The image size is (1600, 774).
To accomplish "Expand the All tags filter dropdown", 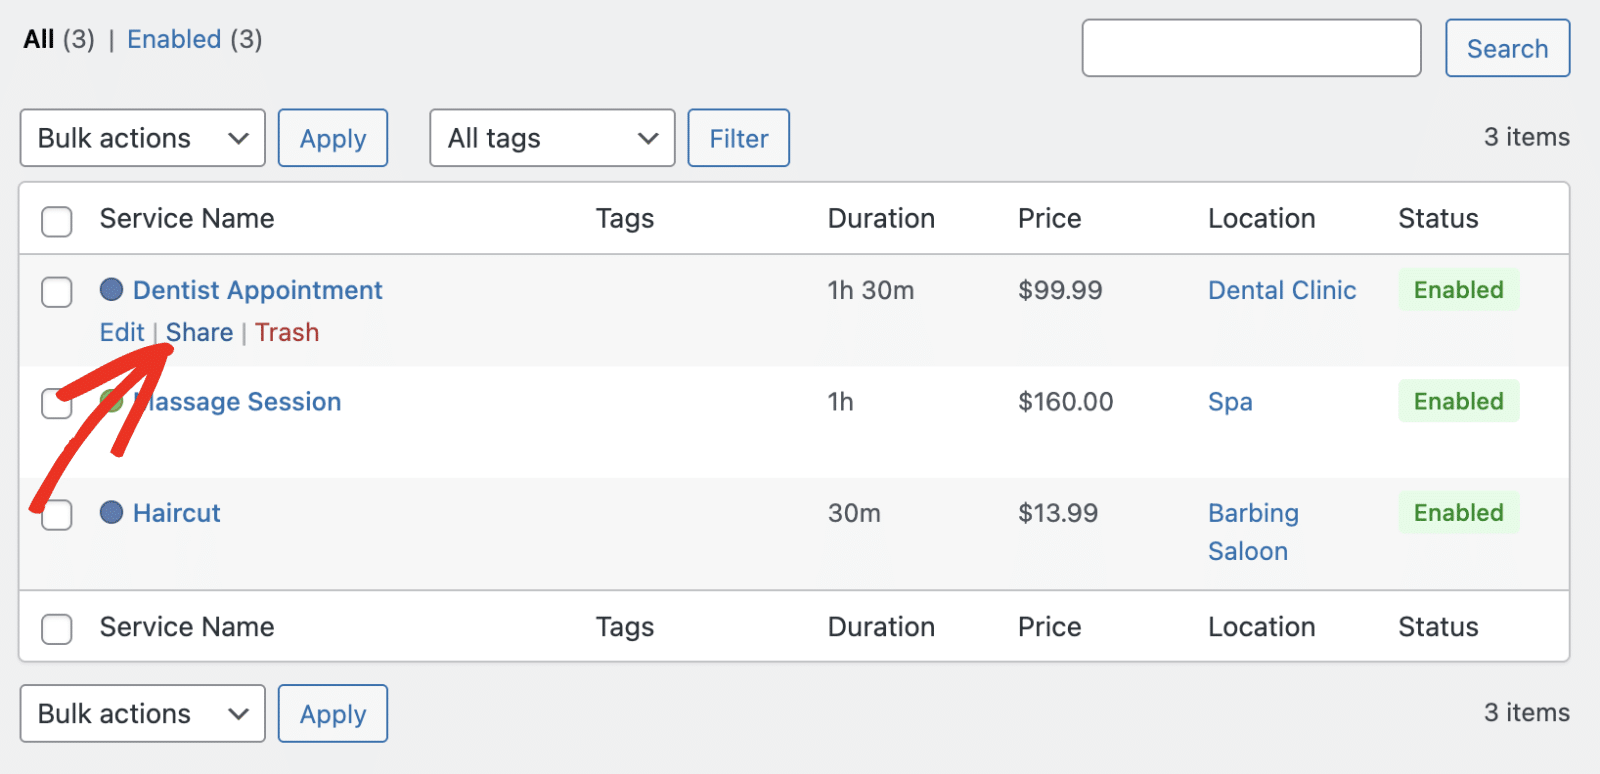I will [x=552, y=138].
